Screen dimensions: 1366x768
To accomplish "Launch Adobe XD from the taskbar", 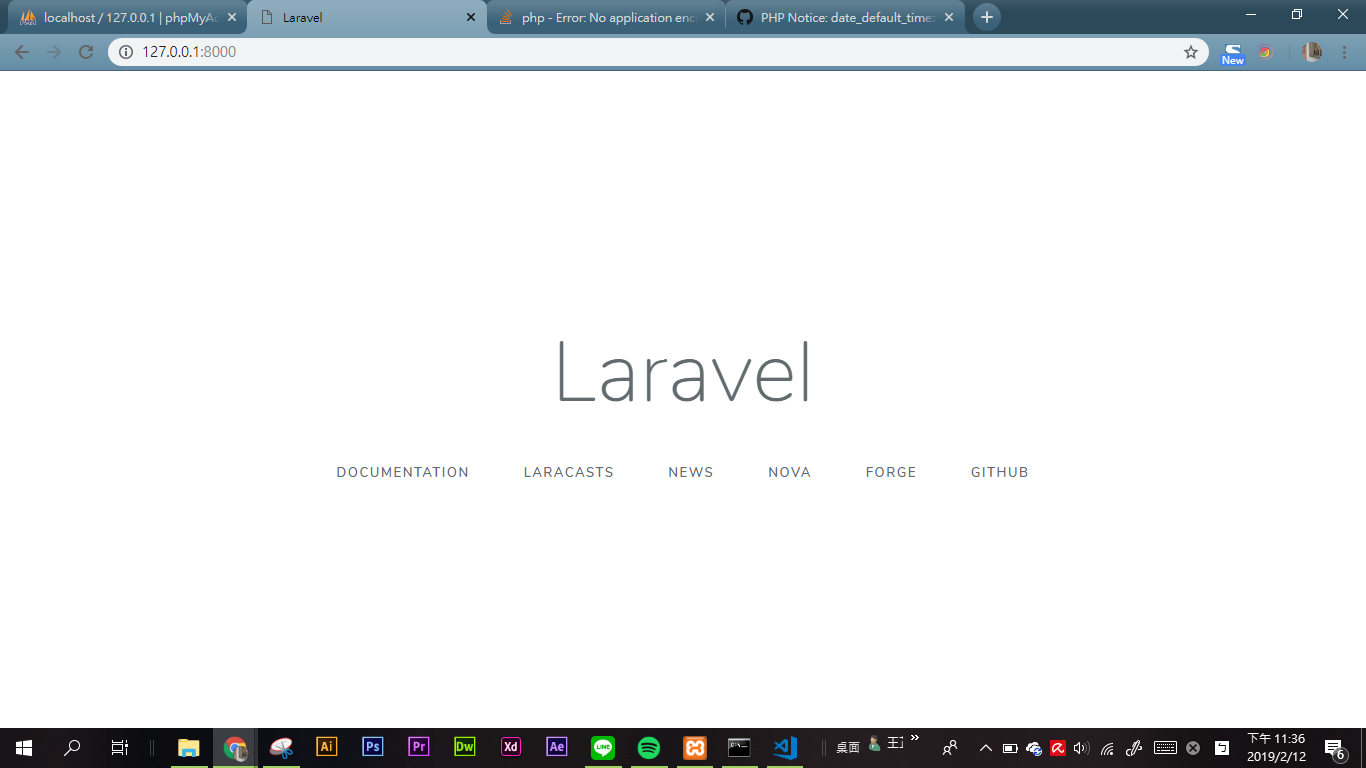I will [x=511, y=747].
